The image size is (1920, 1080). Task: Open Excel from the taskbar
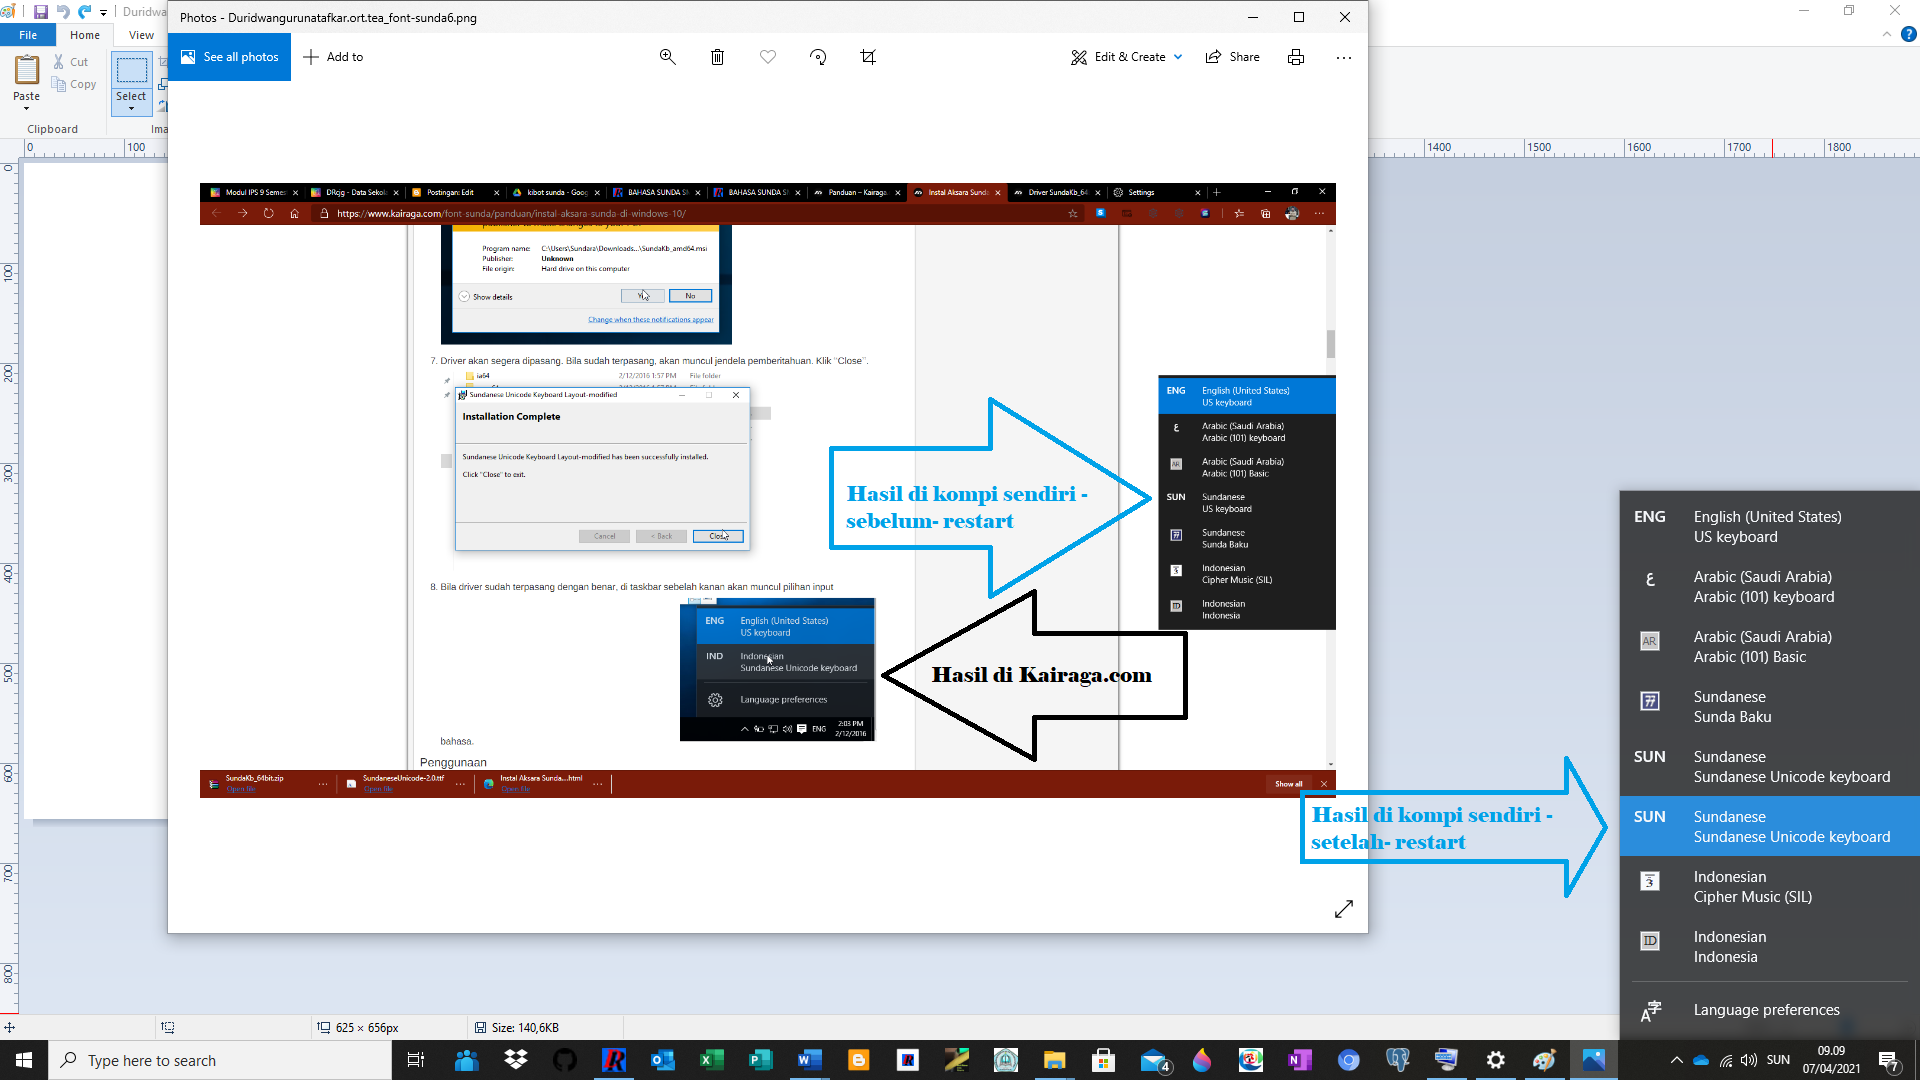[712, 1060]
